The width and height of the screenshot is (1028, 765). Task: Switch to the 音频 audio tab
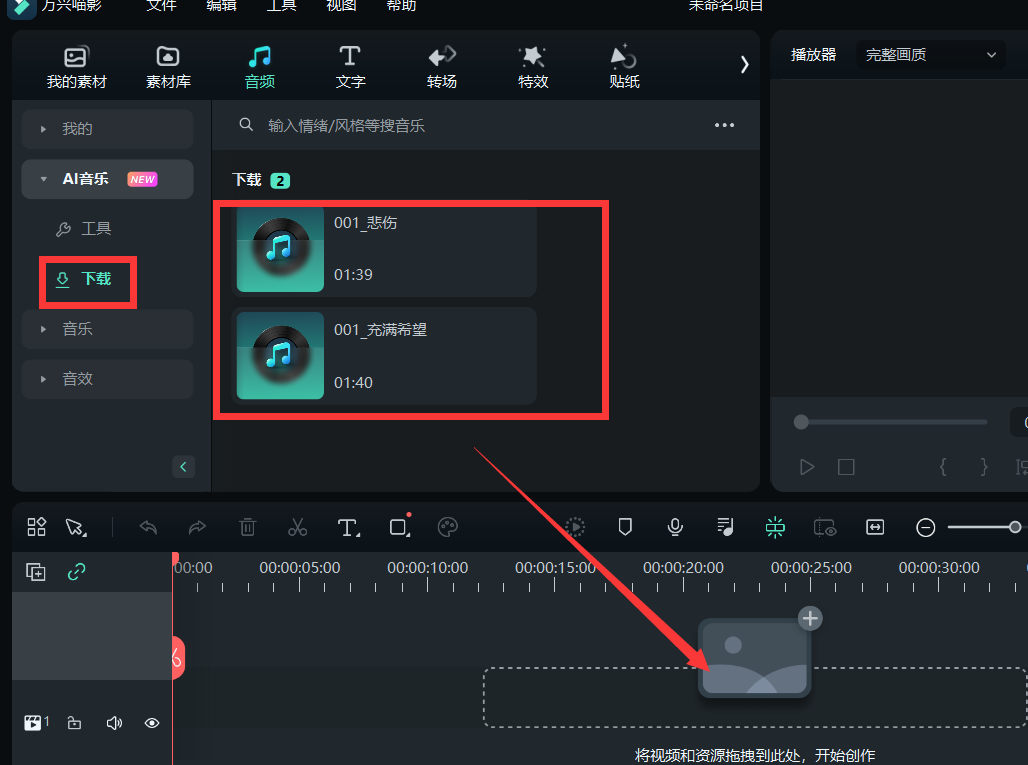tap(260, 68)
